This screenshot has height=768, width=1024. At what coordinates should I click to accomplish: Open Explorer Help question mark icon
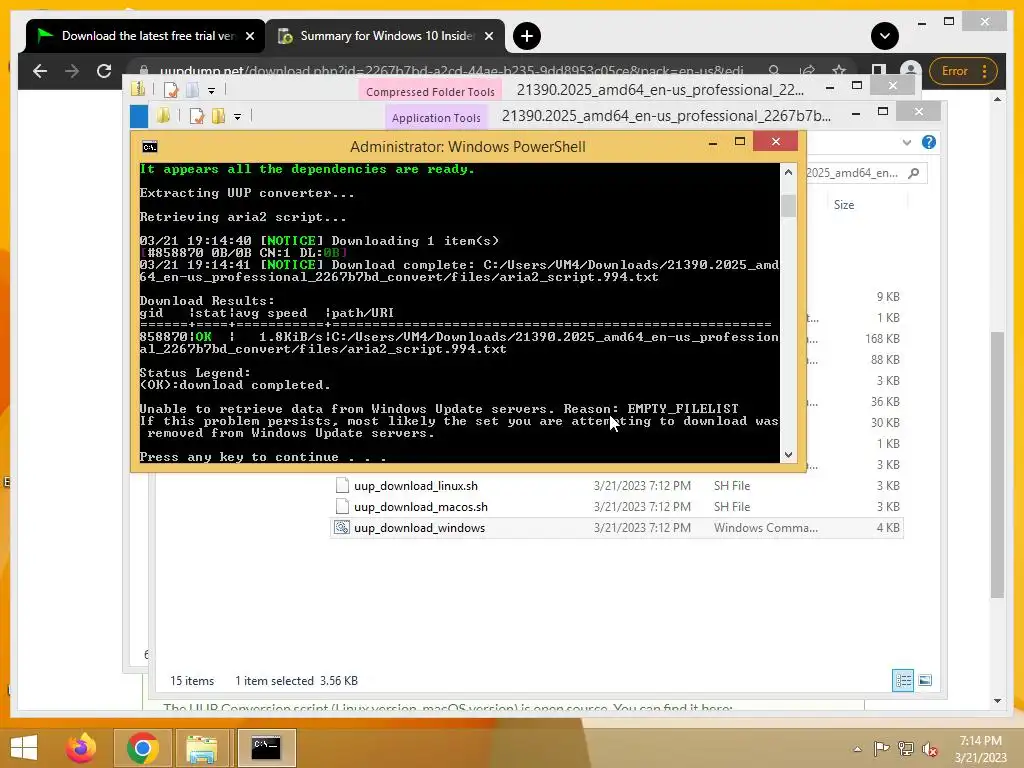(x=929, y=142)
